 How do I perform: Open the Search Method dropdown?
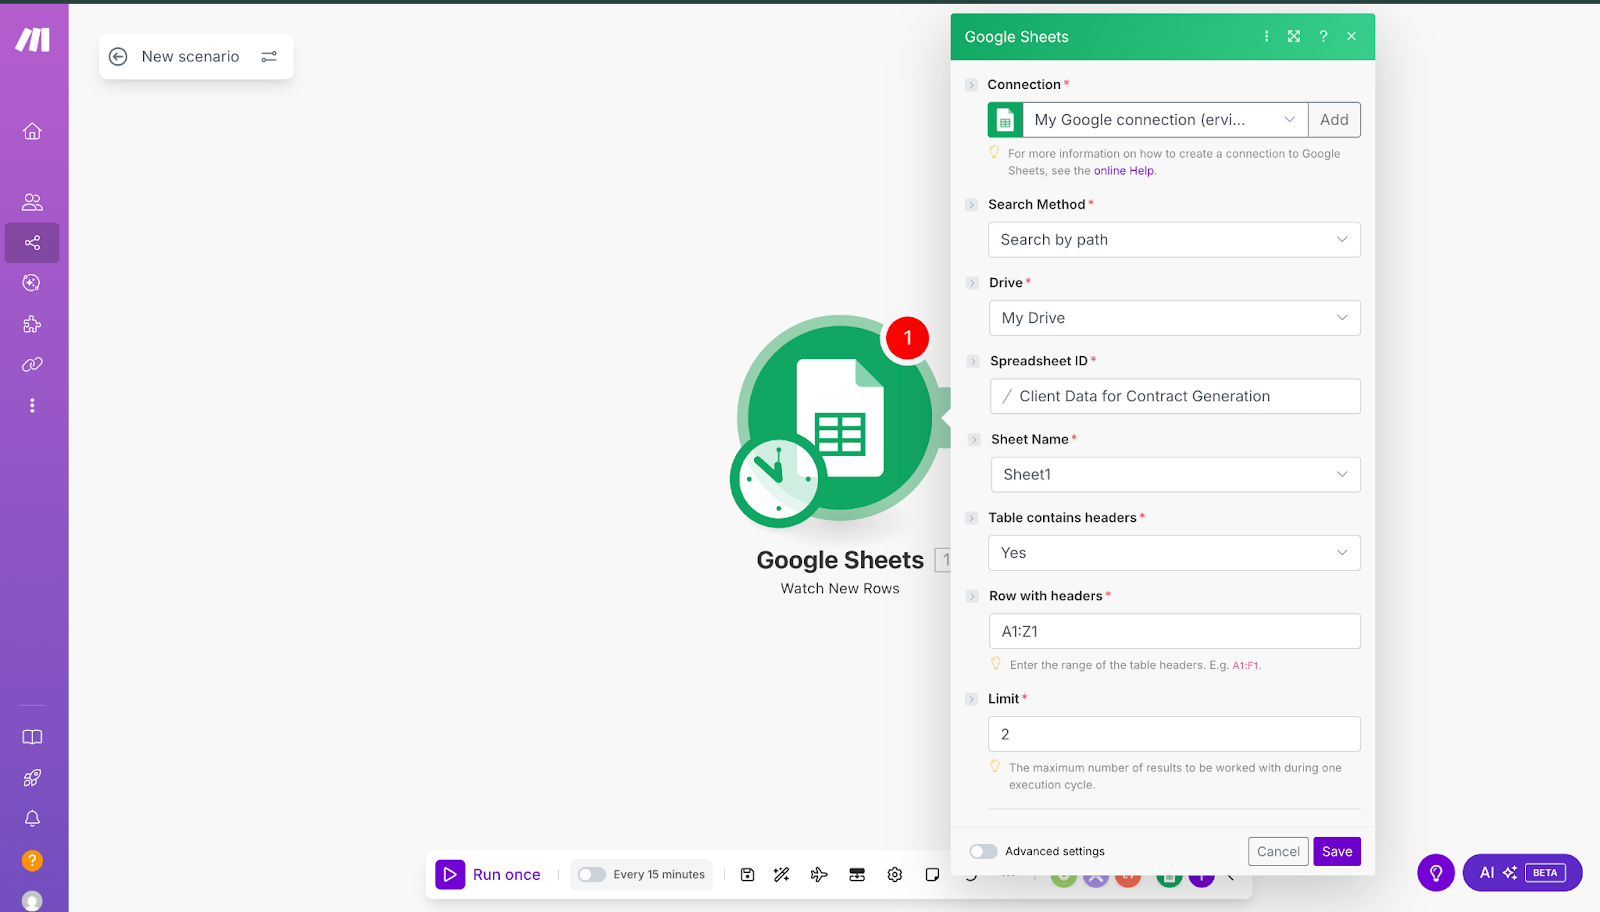click(x=1174, y=240)
